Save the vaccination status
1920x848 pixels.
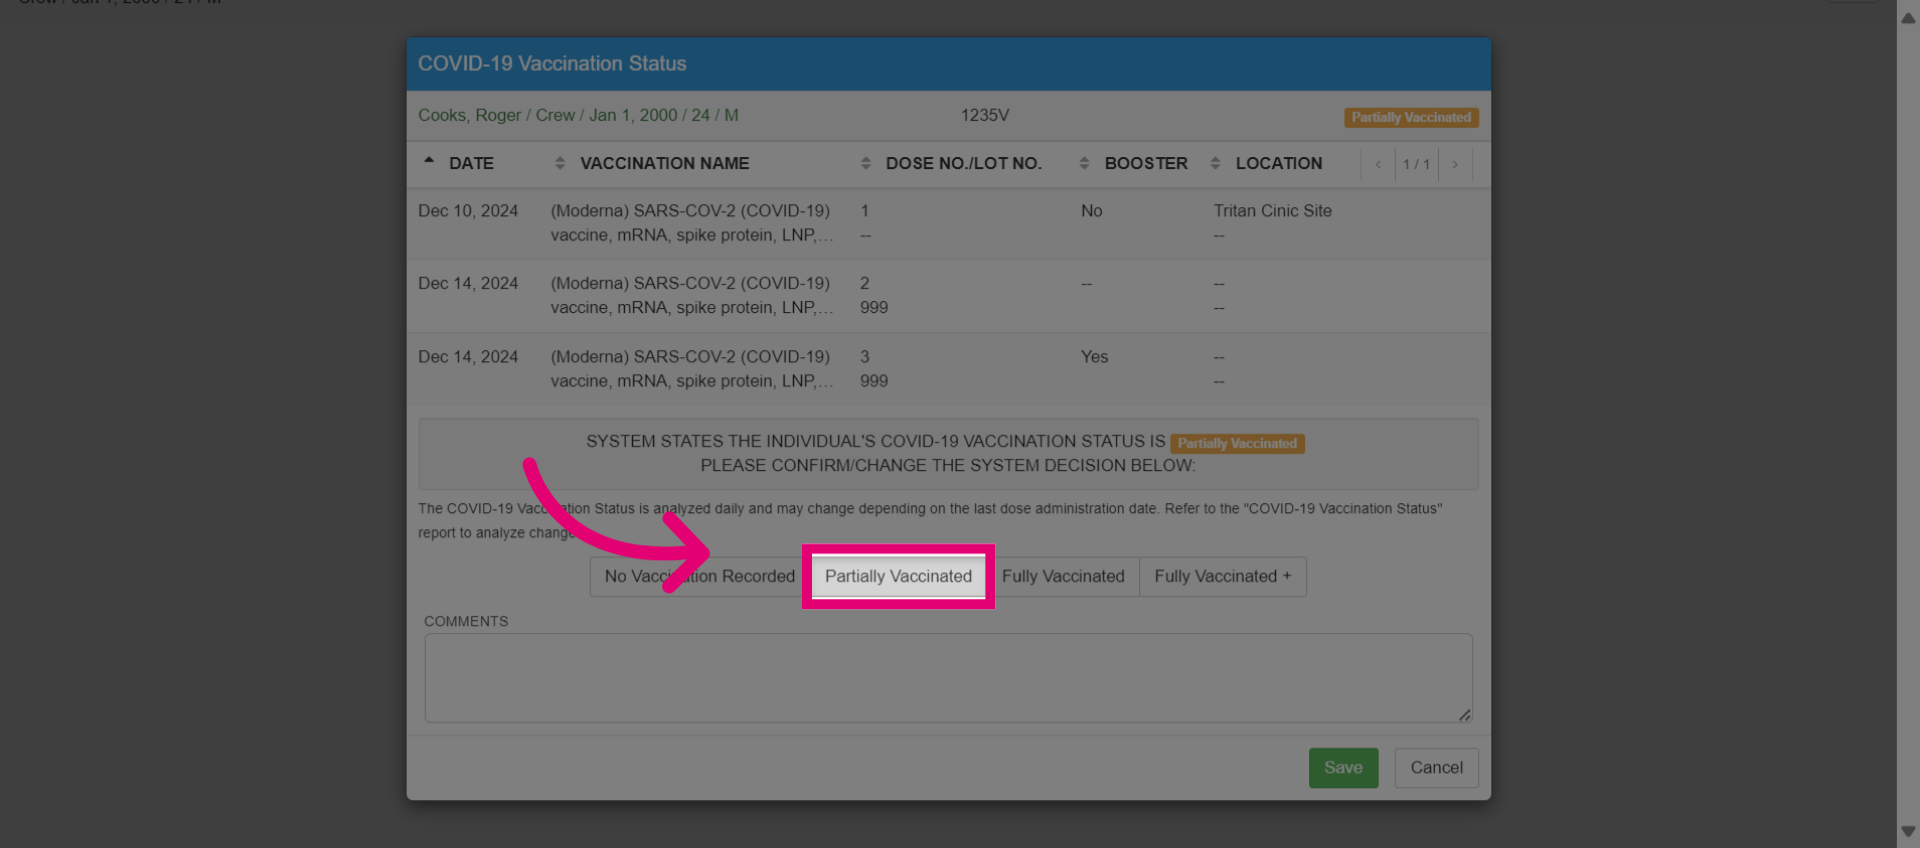1343,768
